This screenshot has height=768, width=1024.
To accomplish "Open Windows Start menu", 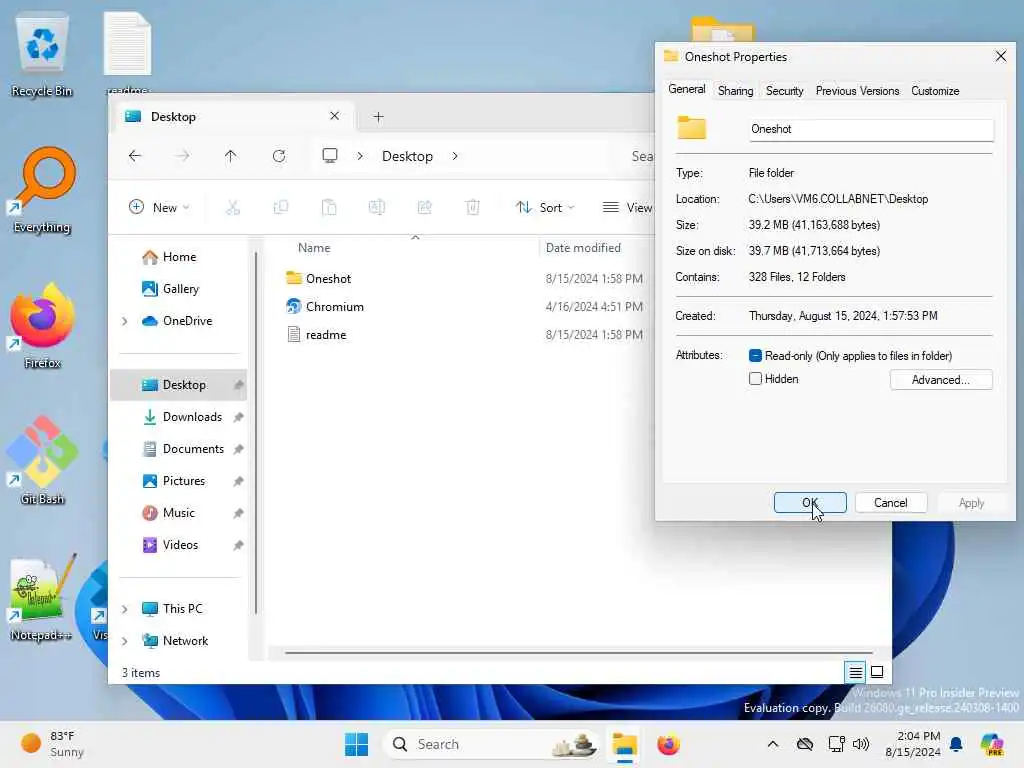I will click(357, 744).
